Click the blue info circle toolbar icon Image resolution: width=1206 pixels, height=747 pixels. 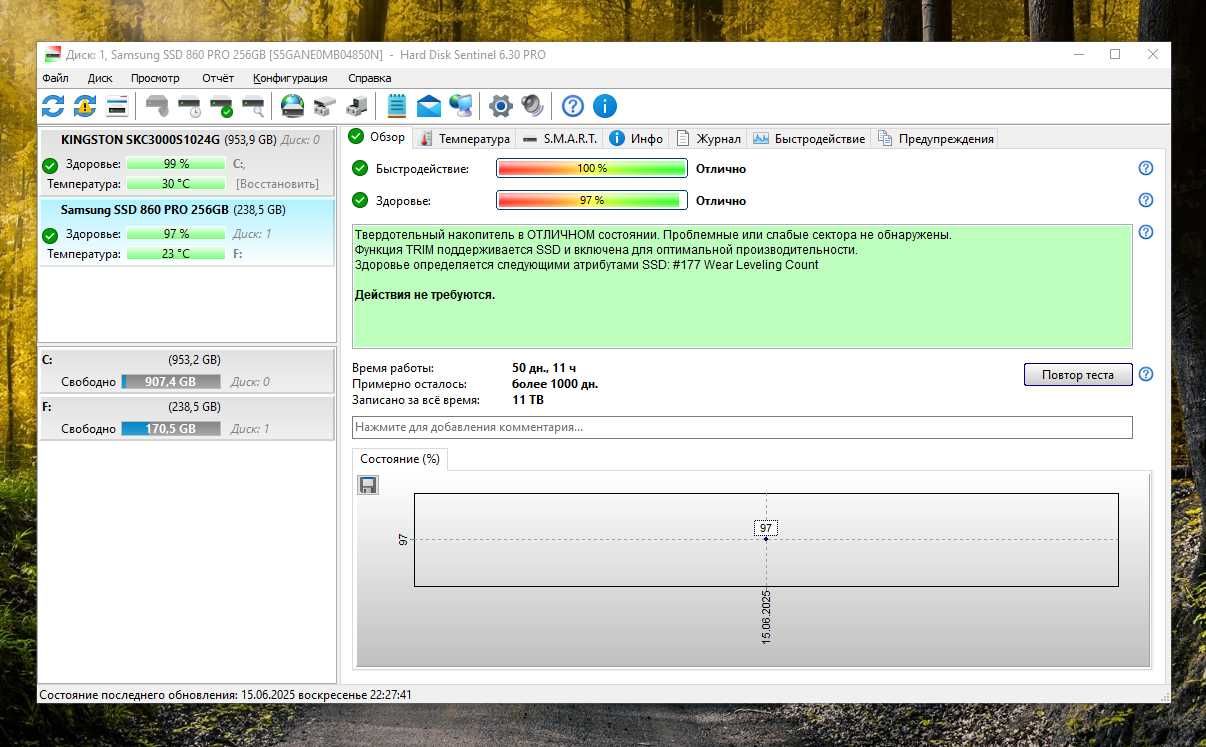605,105
